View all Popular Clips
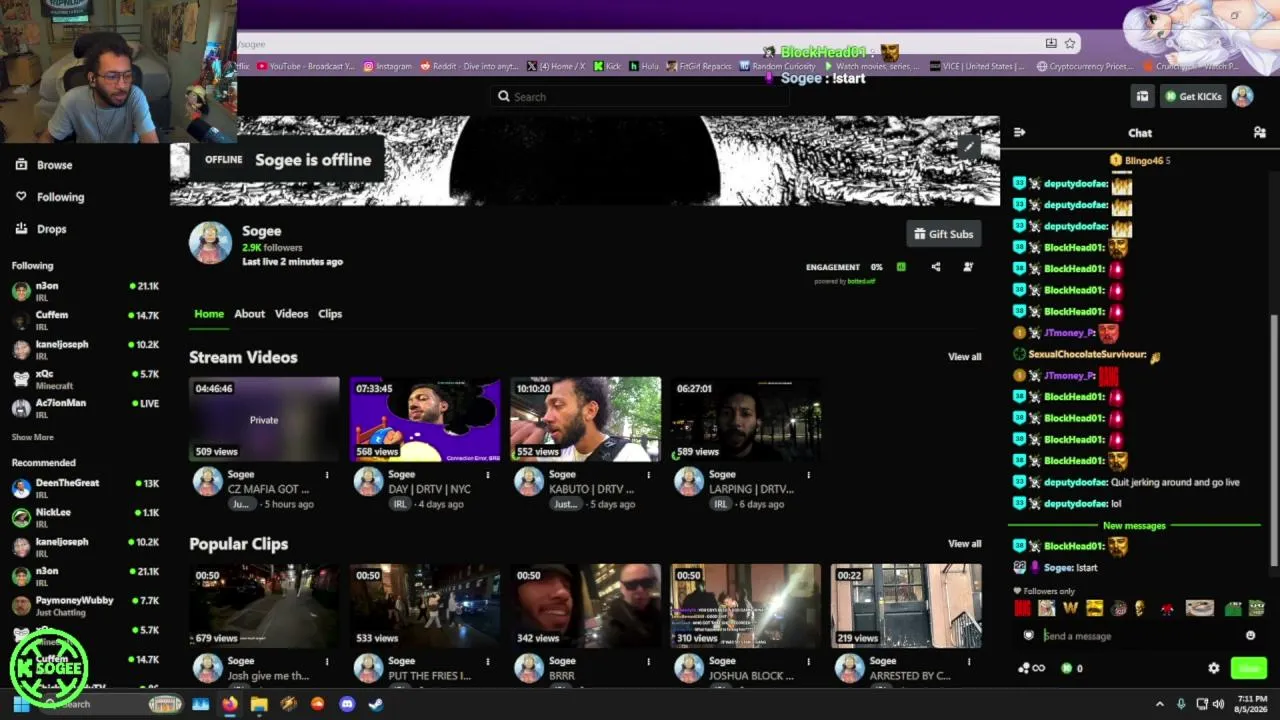 (965, 544)
